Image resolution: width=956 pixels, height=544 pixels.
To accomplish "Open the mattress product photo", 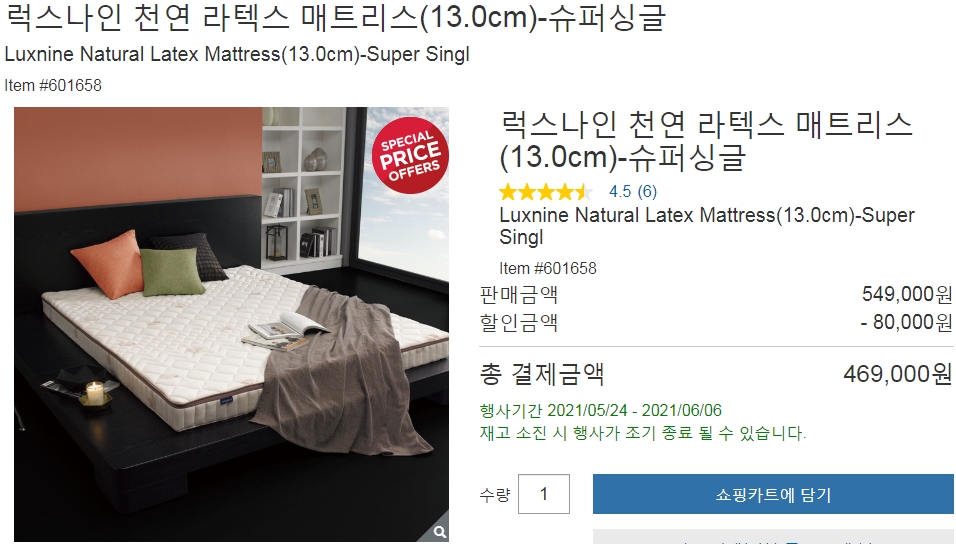I will [232, 324].
